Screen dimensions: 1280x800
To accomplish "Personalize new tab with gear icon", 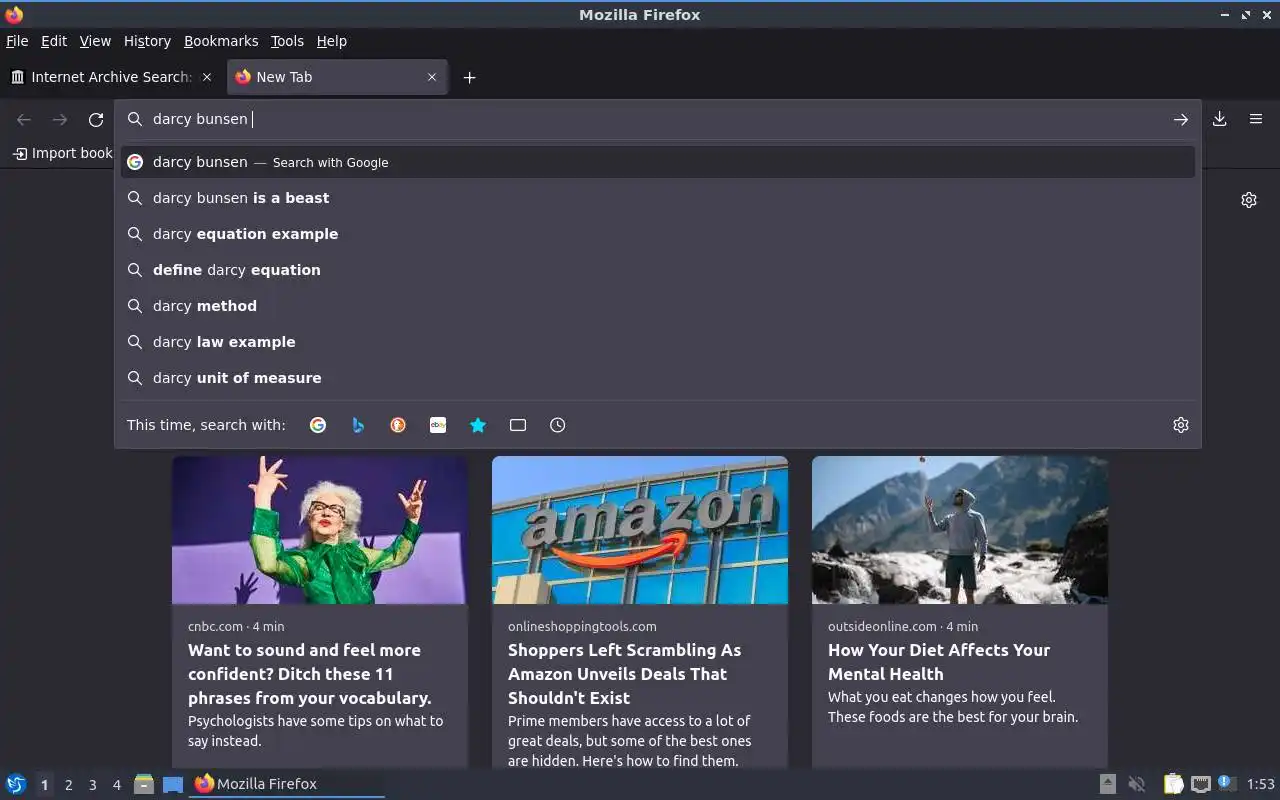I will pos(1249,200).
